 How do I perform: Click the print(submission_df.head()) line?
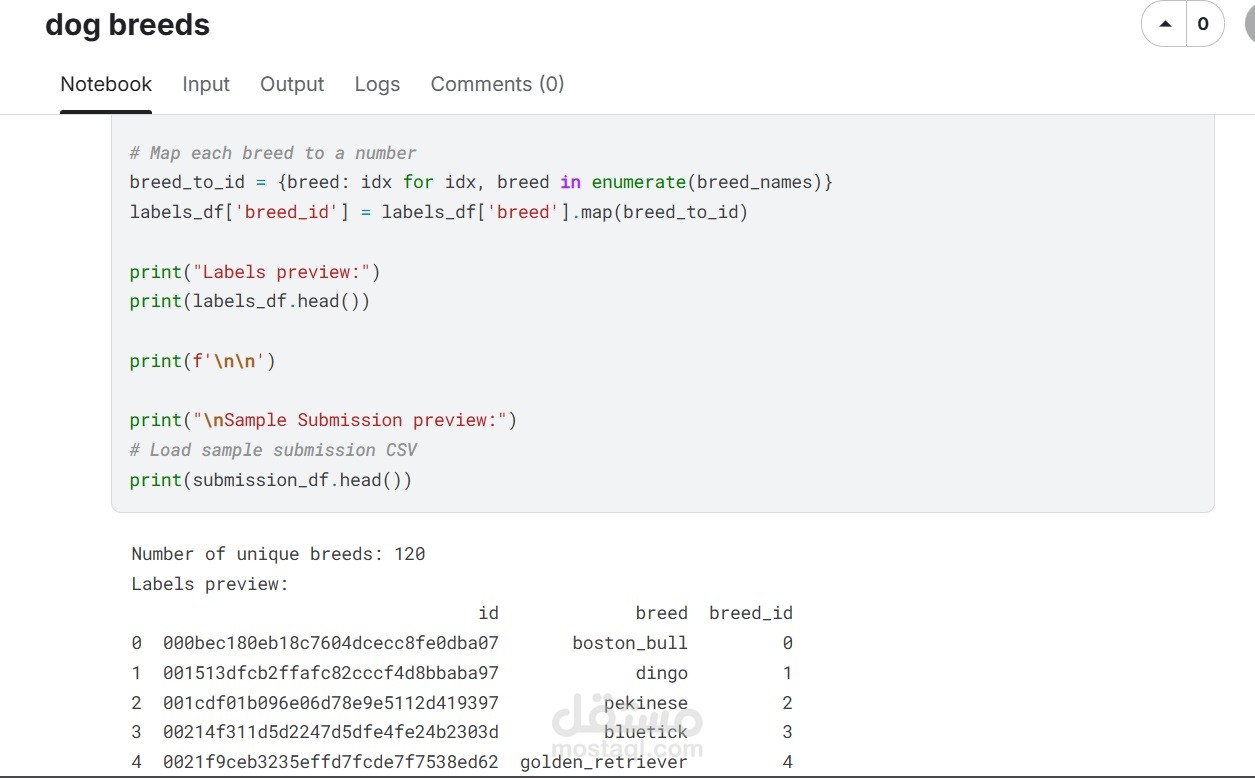coord(271,480)
